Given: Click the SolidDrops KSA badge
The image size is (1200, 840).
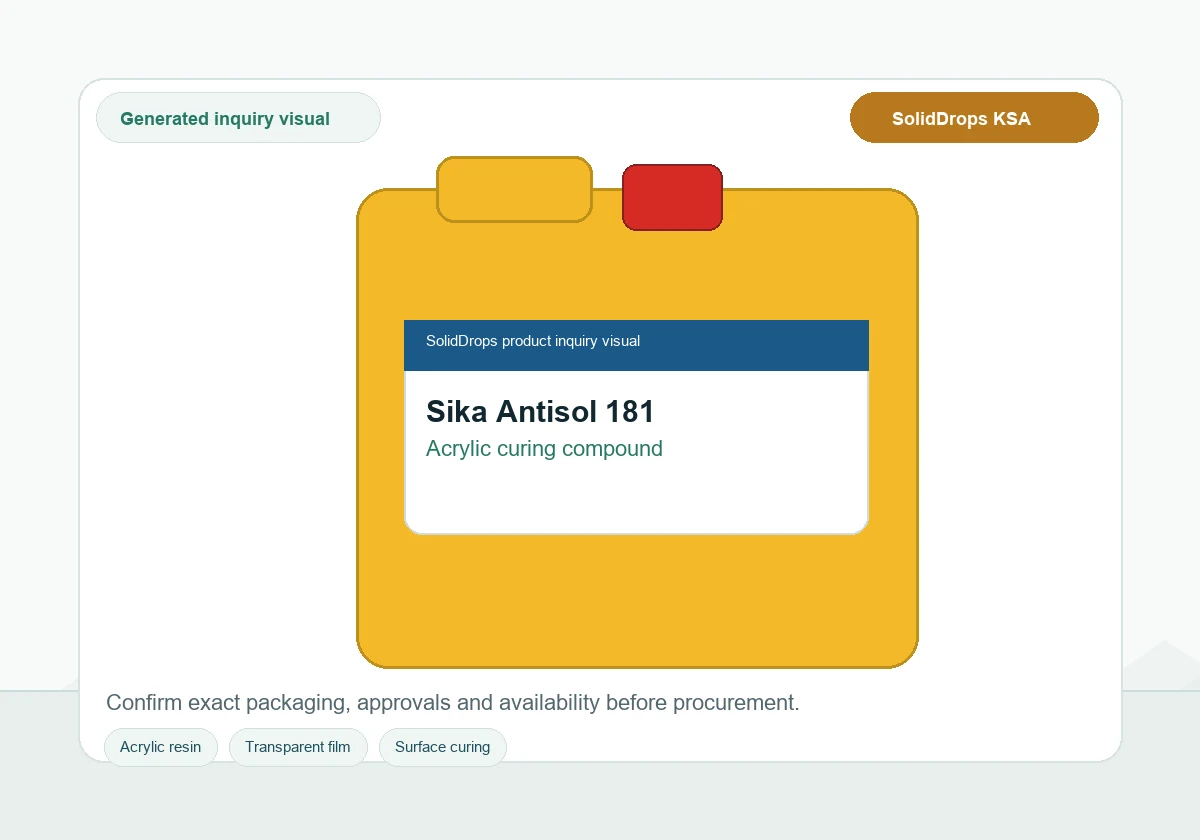Looking at the screenshot, I should [x=974, y=118].
